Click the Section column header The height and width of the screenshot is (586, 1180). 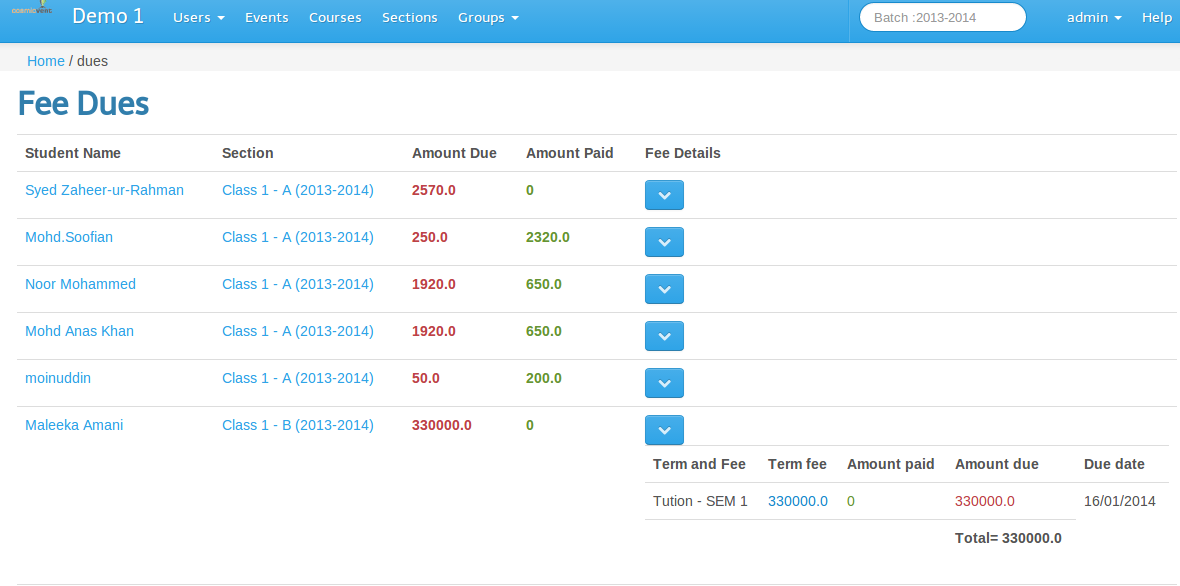[248, 153]
